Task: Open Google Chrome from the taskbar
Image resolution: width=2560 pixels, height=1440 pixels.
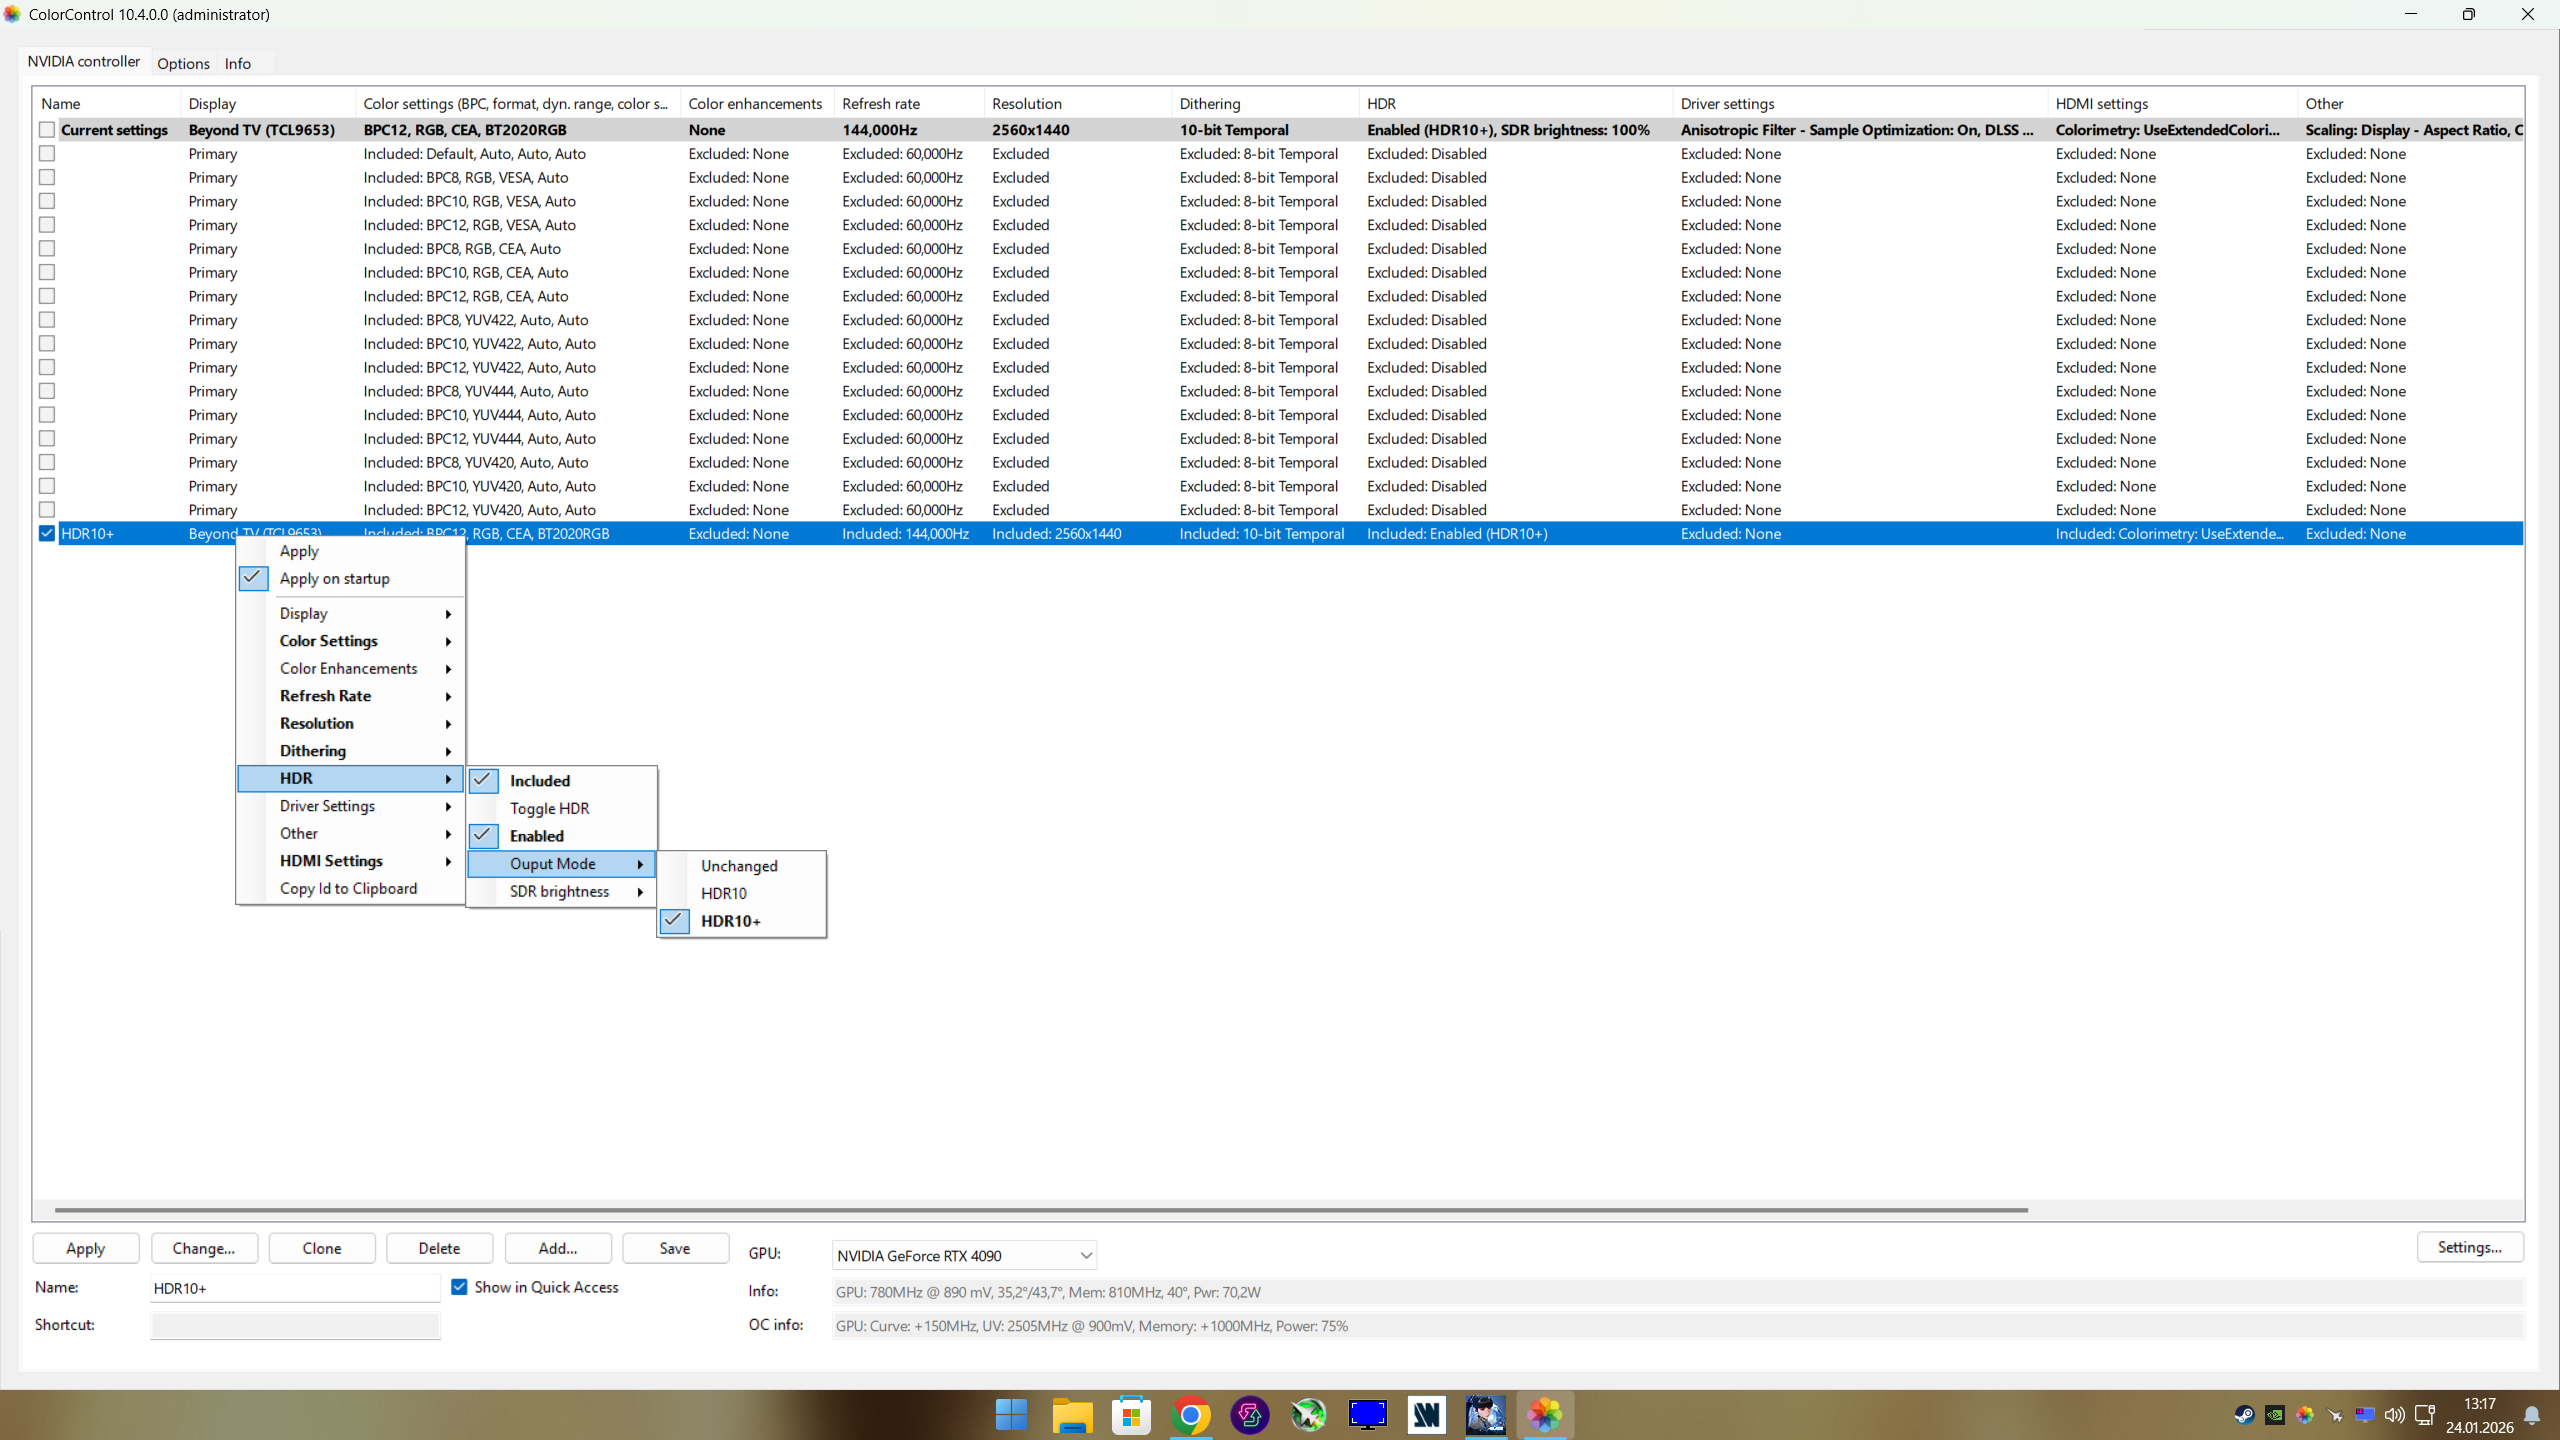Action: tap(1190, 1415)
